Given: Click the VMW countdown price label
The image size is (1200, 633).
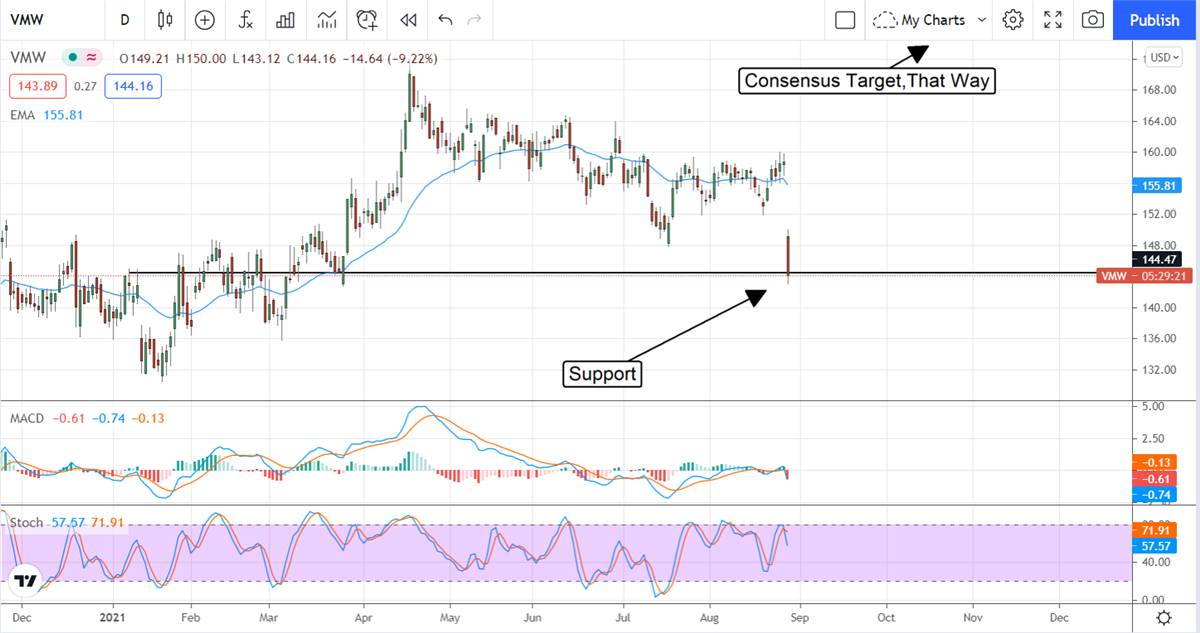Looking at the screenshot, I should [x=1143, y=275].
